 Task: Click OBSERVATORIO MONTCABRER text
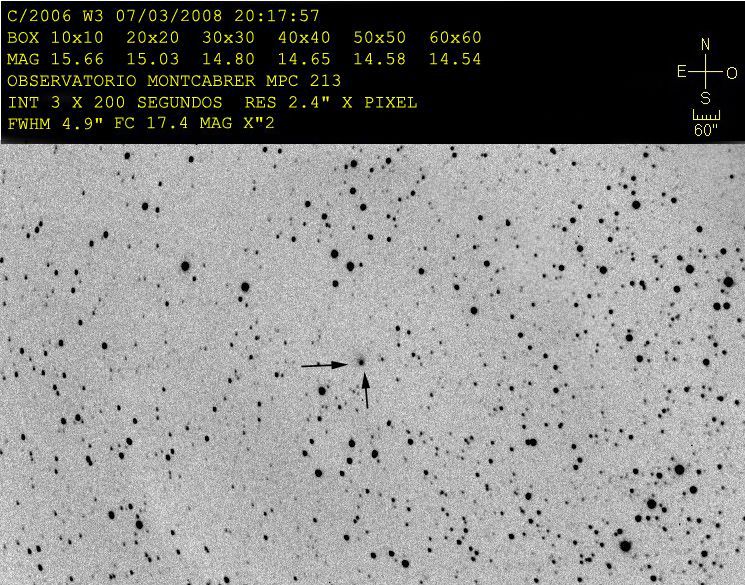(131, 81)
